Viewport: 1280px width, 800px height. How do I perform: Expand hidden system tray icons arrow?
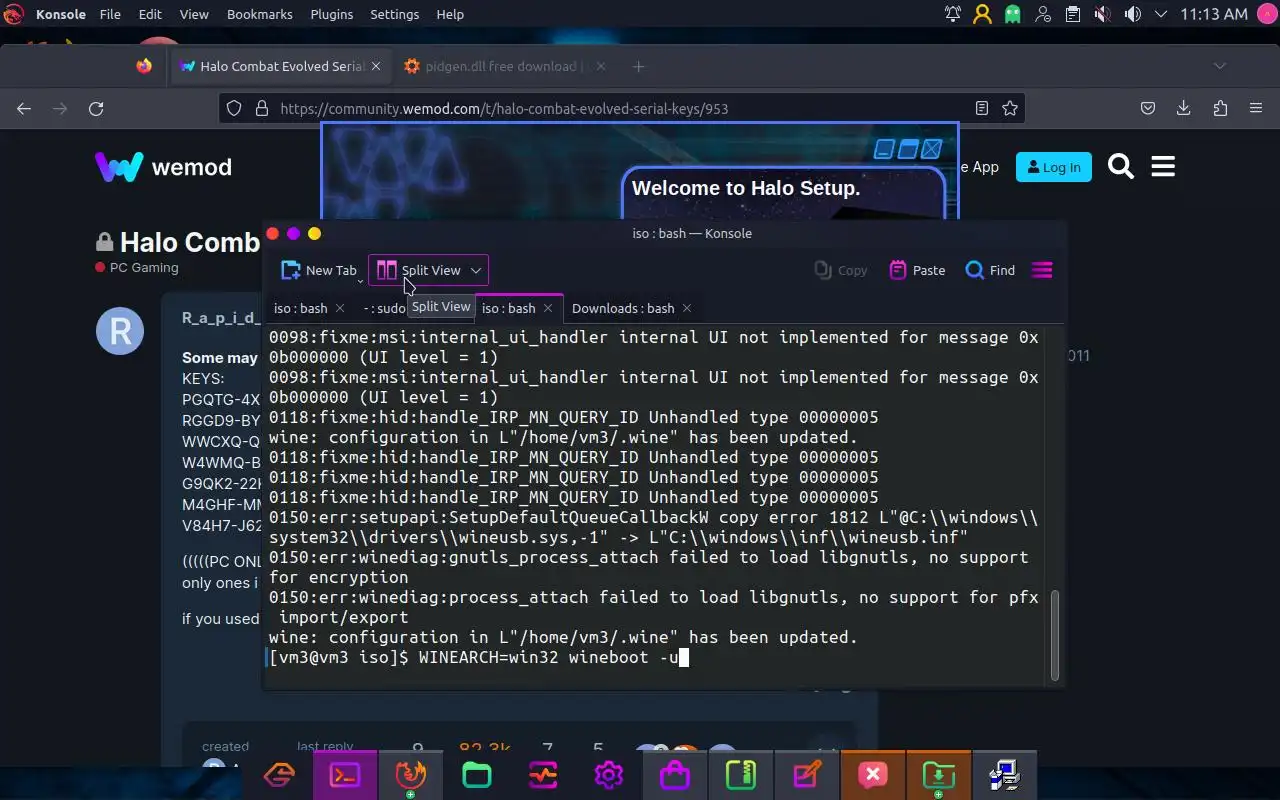[x=1161, y=14]
